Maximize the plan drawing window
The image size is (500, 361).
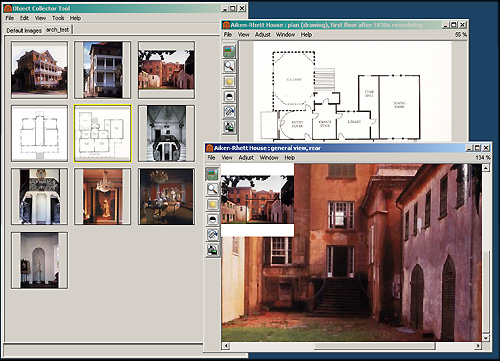pos(454,25)
